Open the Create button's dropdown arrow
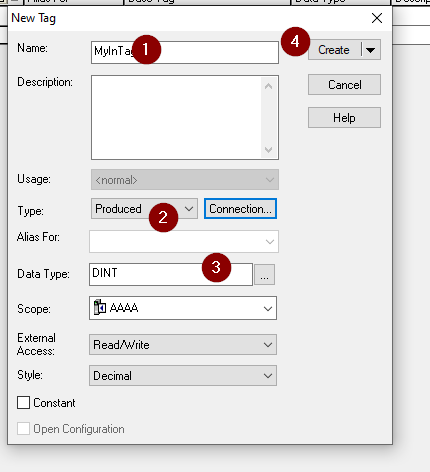The image size is (430, 472). click(371, 50)
